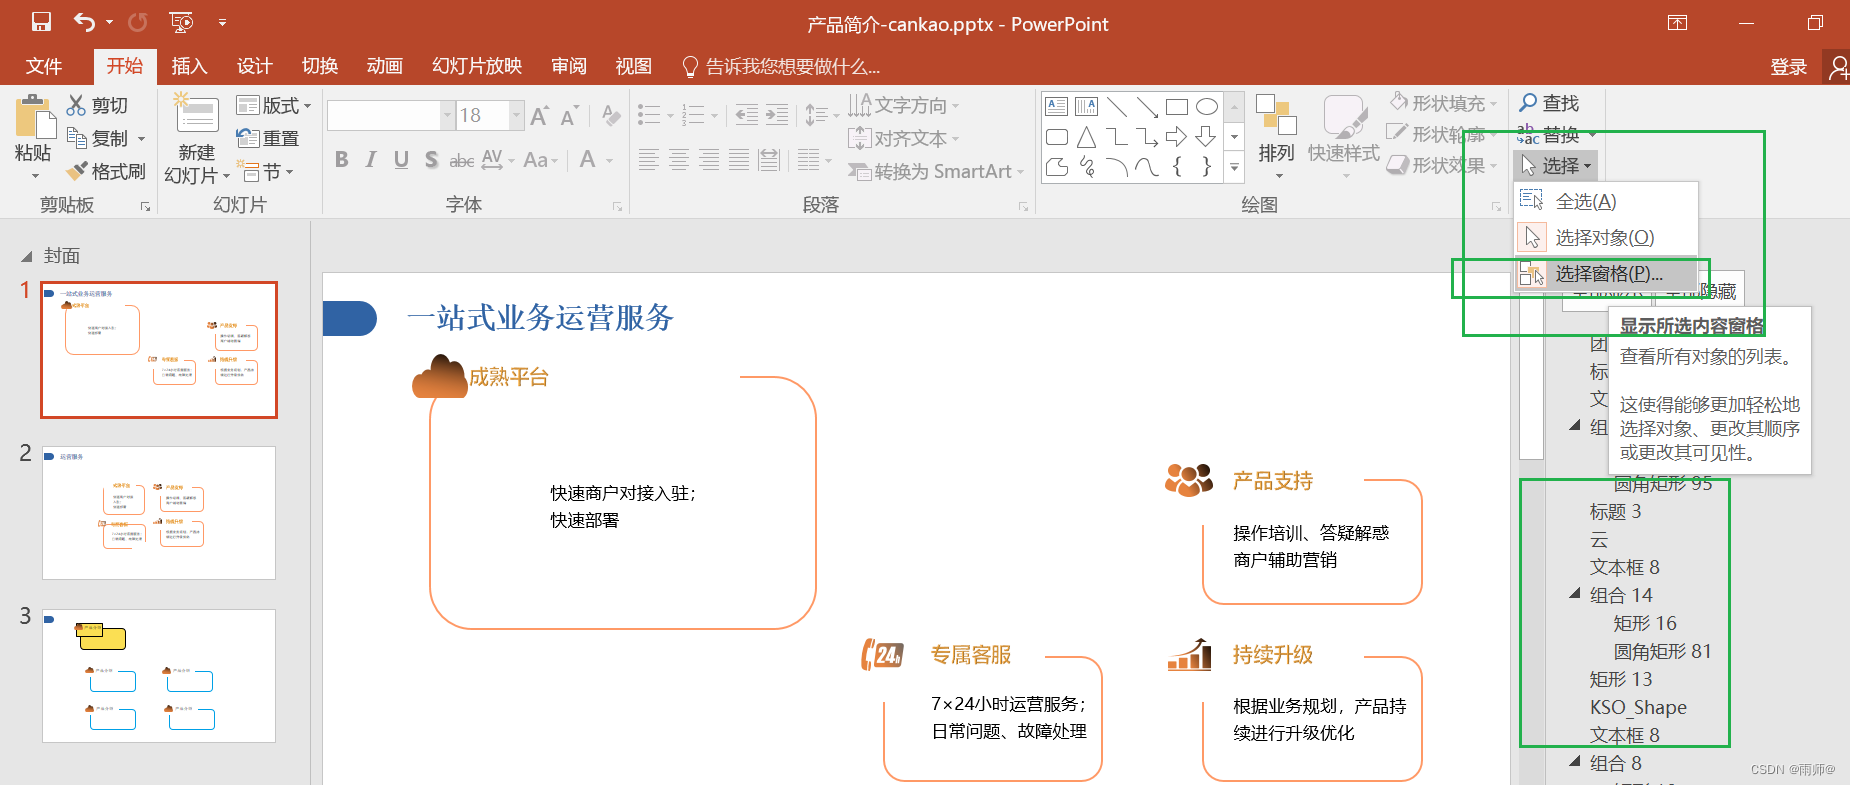This screenshot has height=785, width=1850.
Task: Switch to the 动画 (Animations) tab
Action: click(x=384, y=66)
